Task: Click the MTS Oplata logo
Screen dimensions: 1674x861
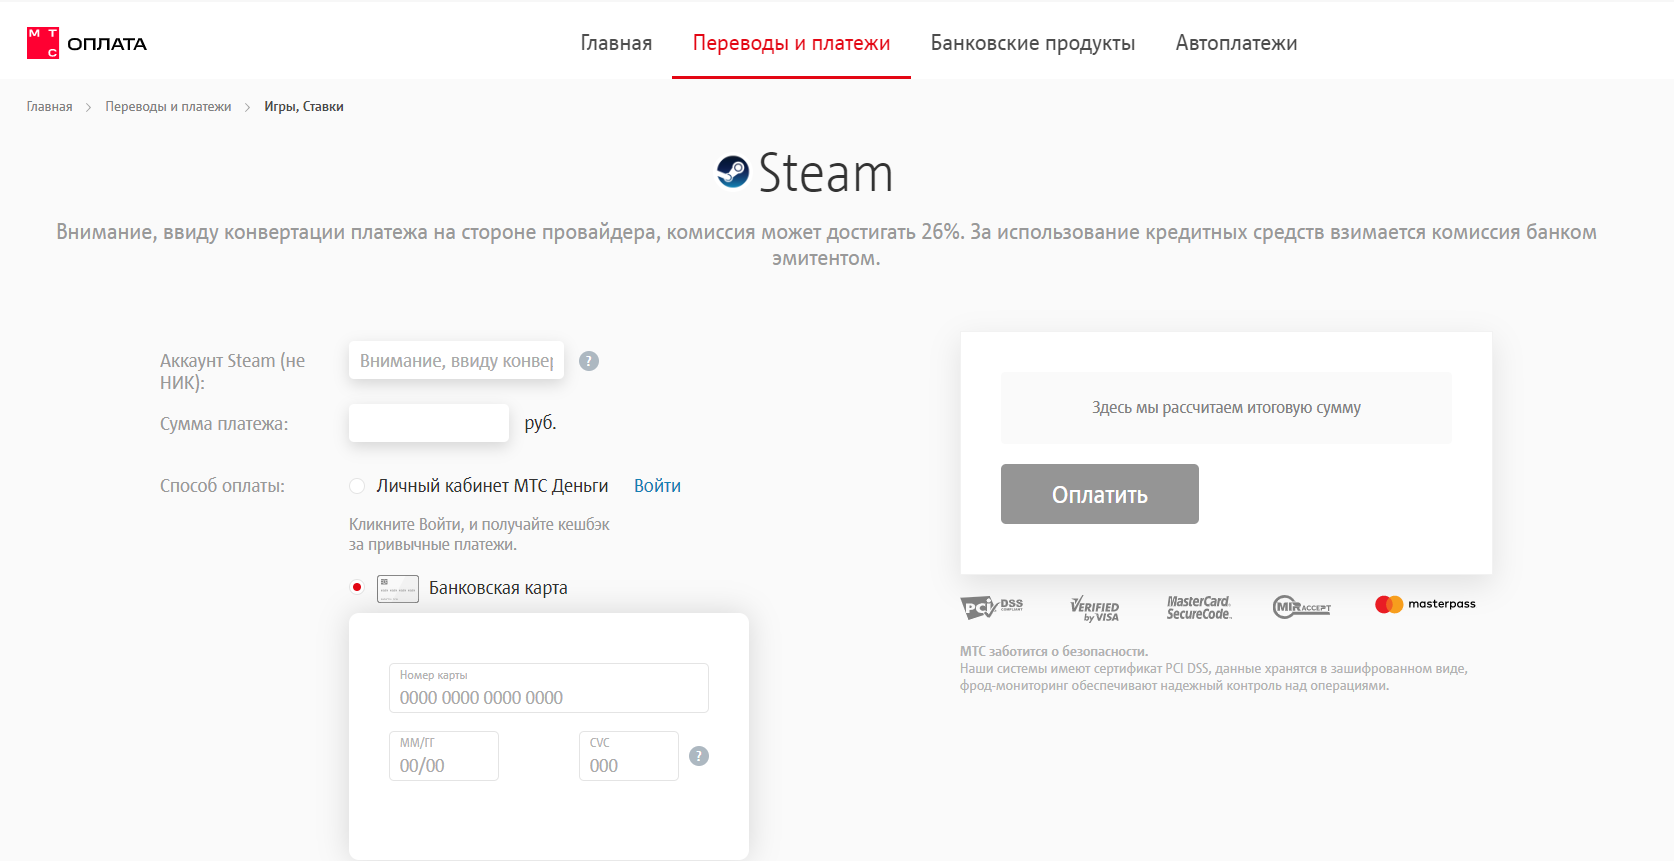Action: (x=87, y=43)
